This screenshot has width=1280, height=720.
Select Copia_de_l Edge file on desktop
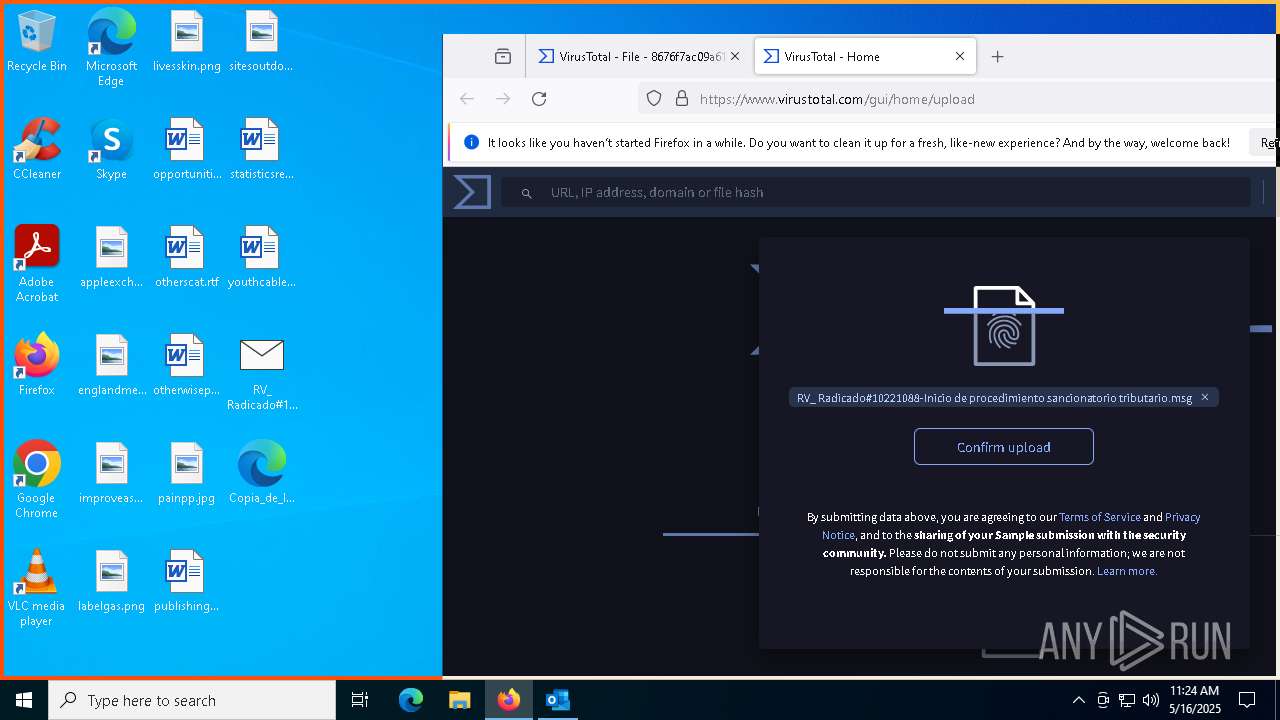click(x=261, y=474)
